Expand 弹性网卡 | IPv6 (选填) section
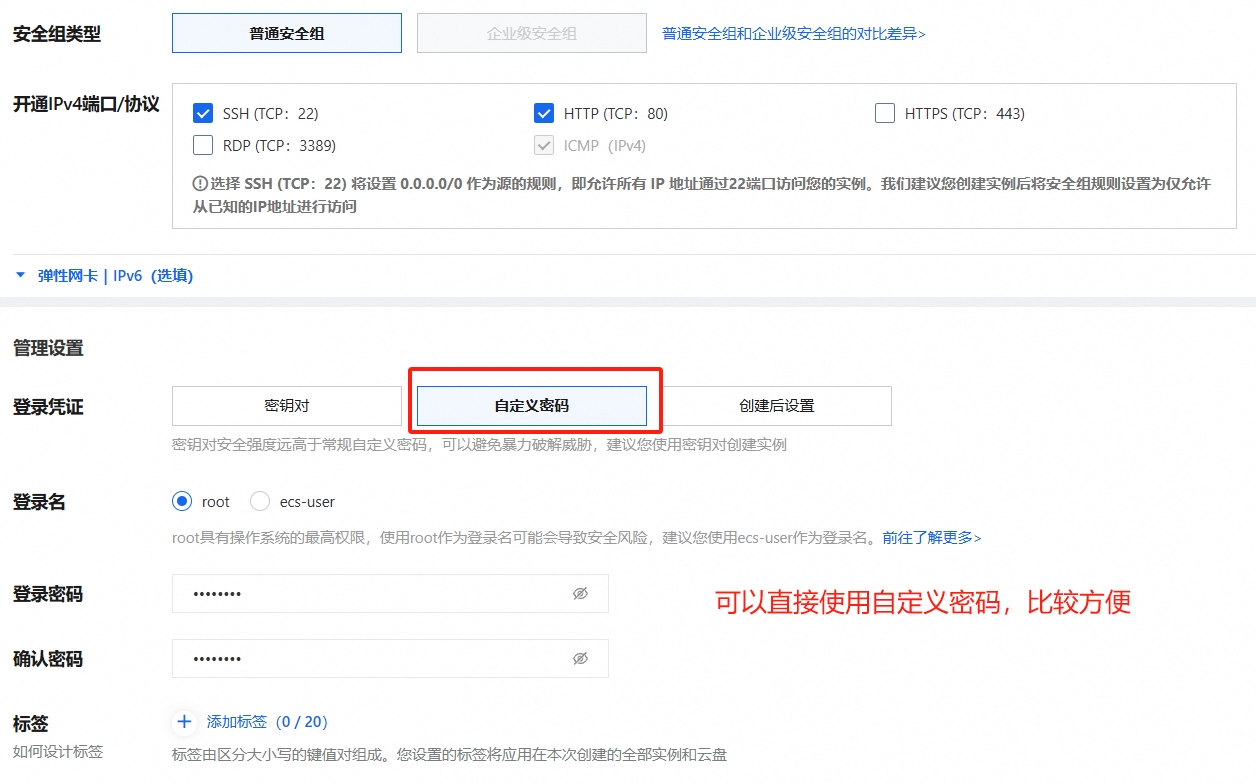 tap(105, 276)
